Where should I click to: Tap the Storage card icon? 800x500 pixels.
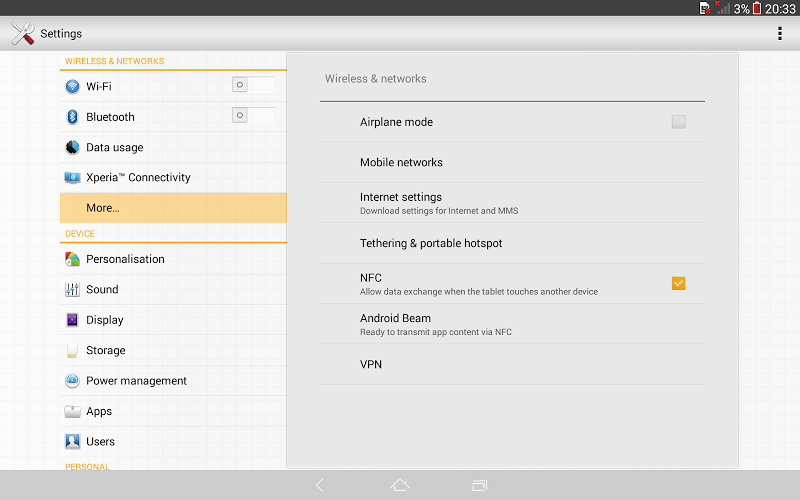[72, 351]
